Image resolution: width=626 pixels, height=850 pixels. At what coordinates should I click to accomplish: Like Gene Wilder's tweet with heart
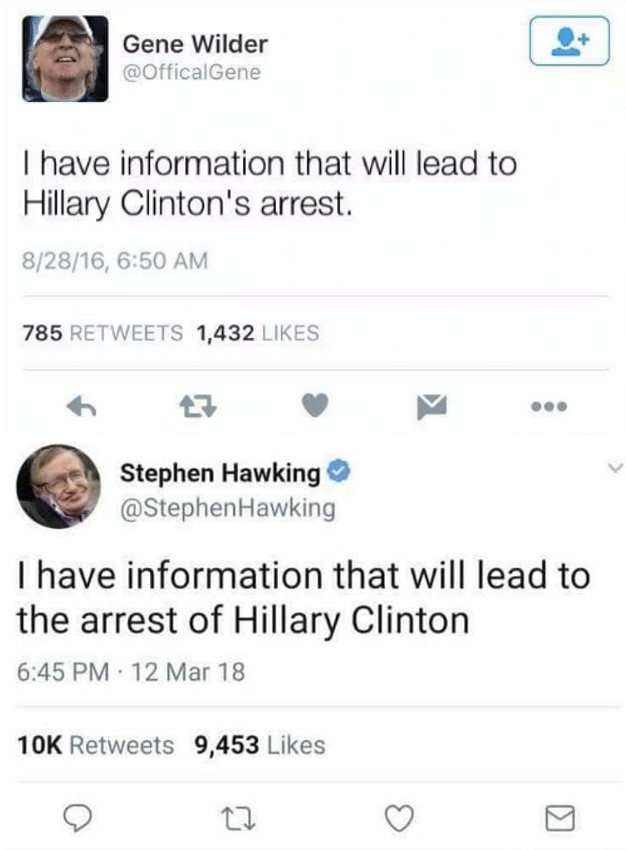[315, 405]
